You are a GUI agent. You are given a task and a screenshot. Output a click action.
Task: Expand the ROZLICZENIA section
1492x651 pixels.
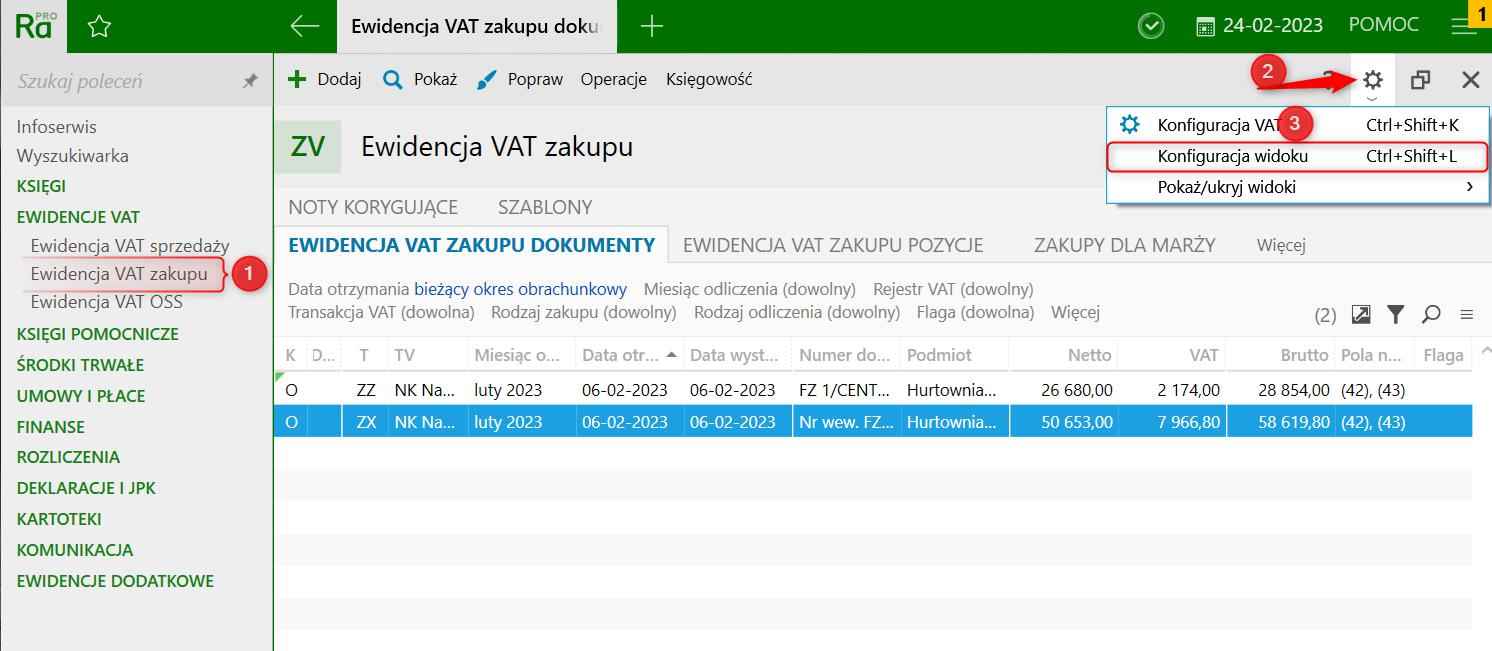click(68, 457)
